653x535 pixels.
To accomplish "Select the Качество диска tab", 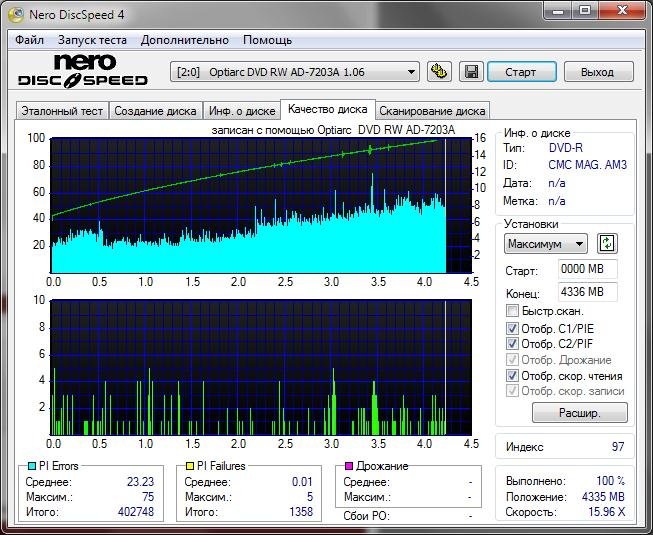I will pos(328,109).
